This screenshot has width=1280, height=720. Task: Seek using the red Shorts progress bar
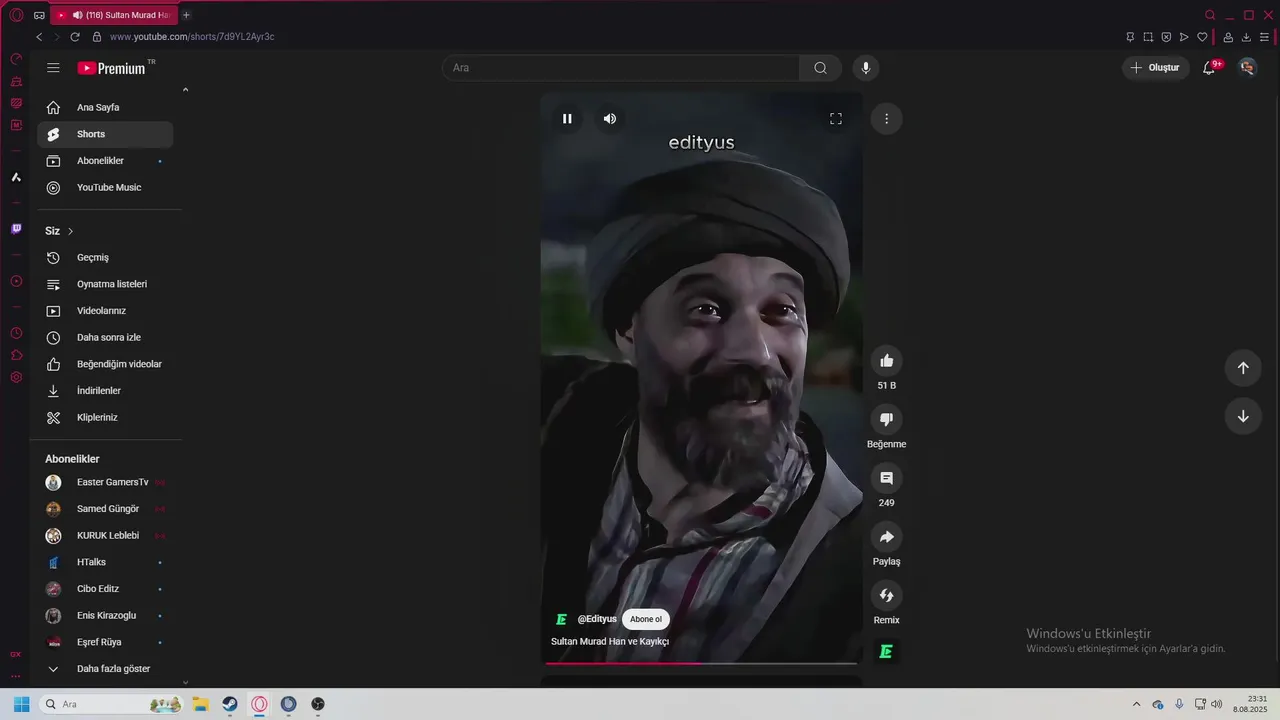coord(701,663)
